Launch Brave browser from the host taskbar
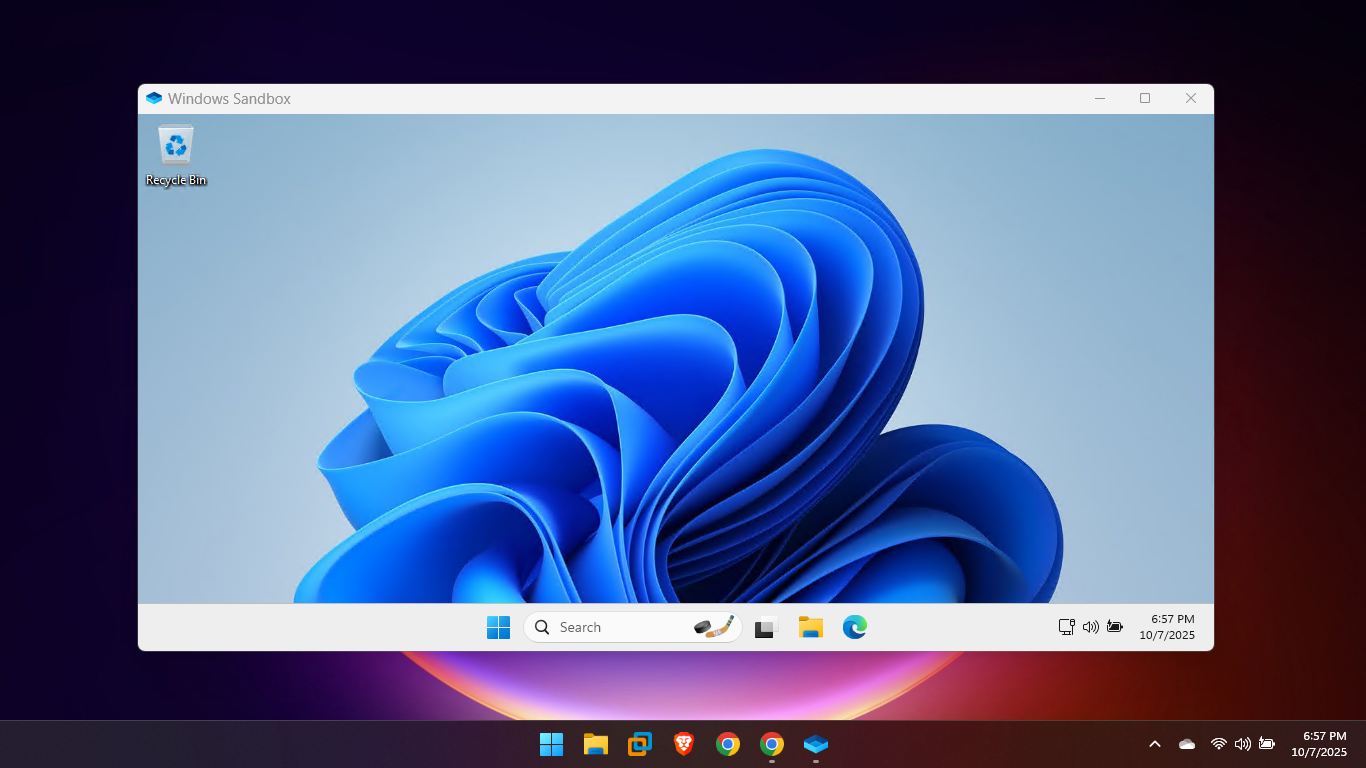Screen dimensions: 1366x768 pyautogui.click(x=684, y=744)
